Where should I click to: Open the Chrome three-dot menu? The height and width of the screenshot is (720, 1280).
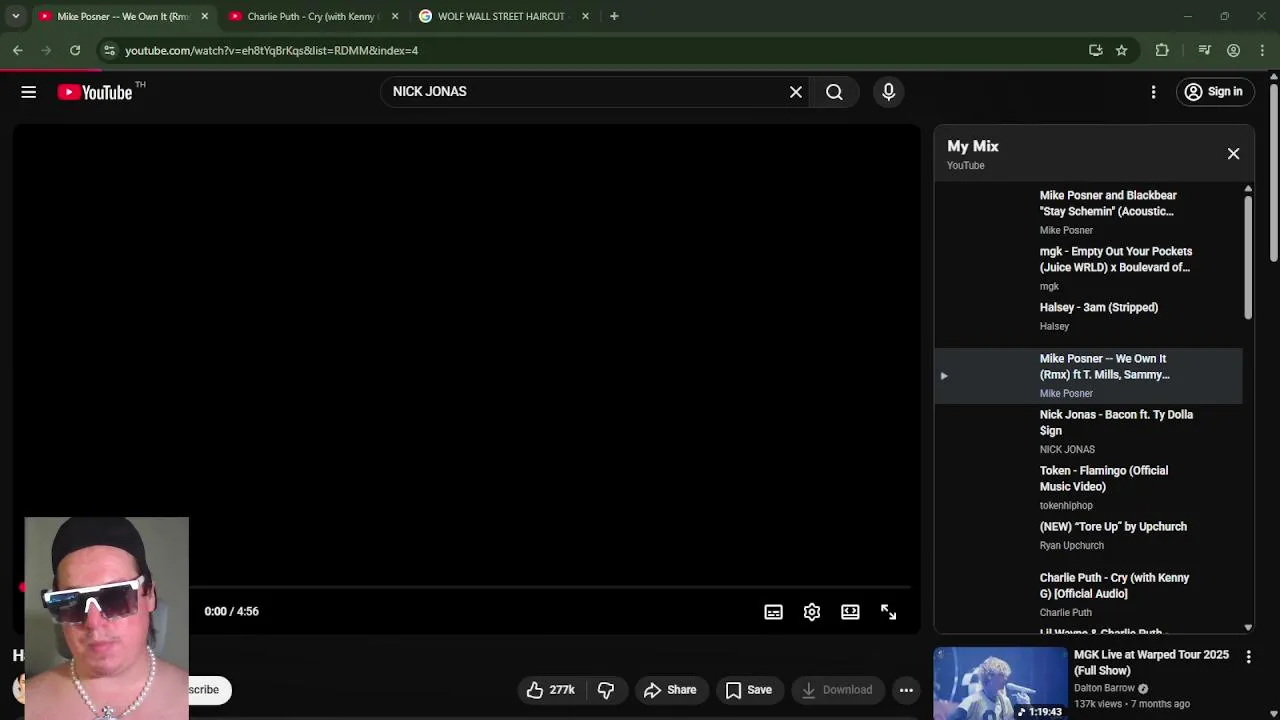[1262, 50]
